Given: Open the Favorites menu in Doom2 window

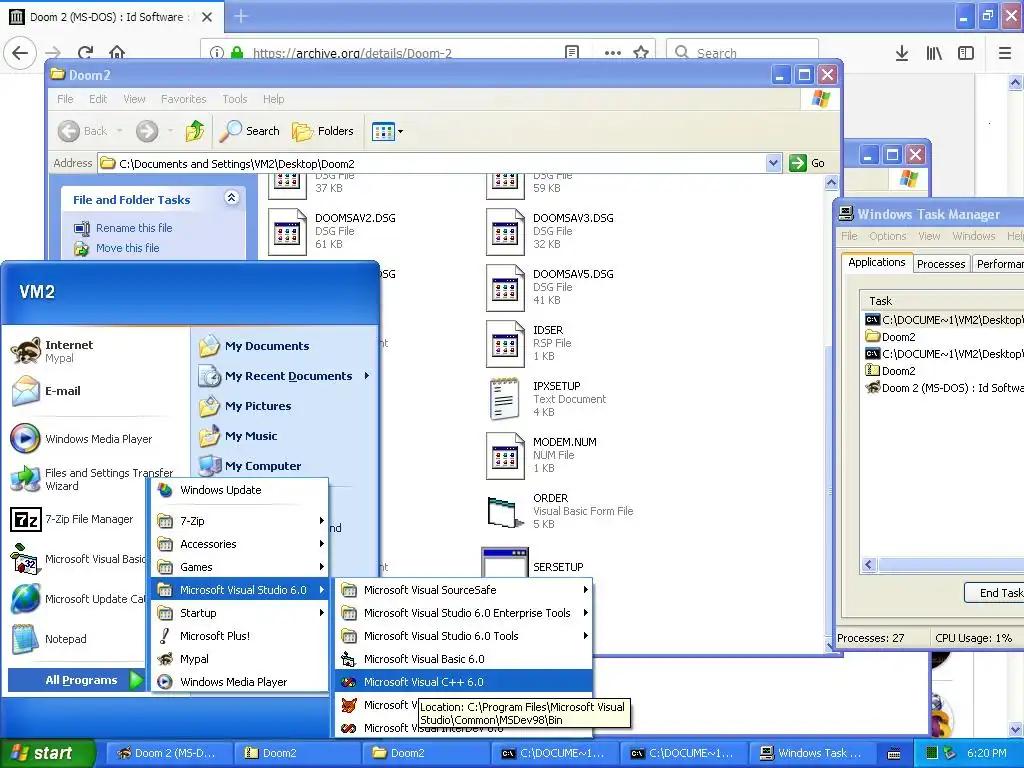Looking at the screenshot, I should point(184,99).
